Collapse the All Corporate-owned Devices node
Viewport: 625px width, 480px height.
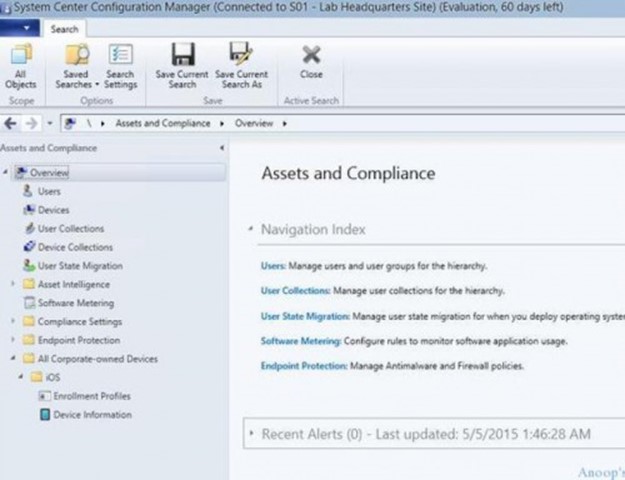coord(13,358)
